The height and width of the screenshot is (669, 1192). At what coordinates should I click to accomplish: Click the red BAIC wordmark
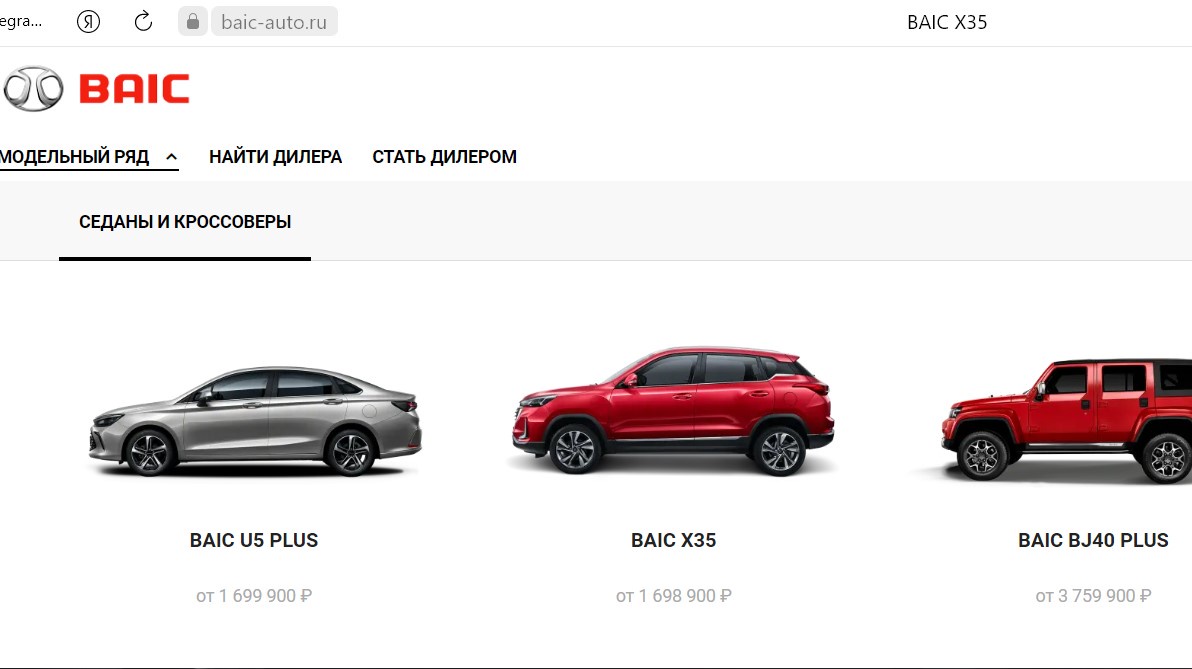(135, 89)
